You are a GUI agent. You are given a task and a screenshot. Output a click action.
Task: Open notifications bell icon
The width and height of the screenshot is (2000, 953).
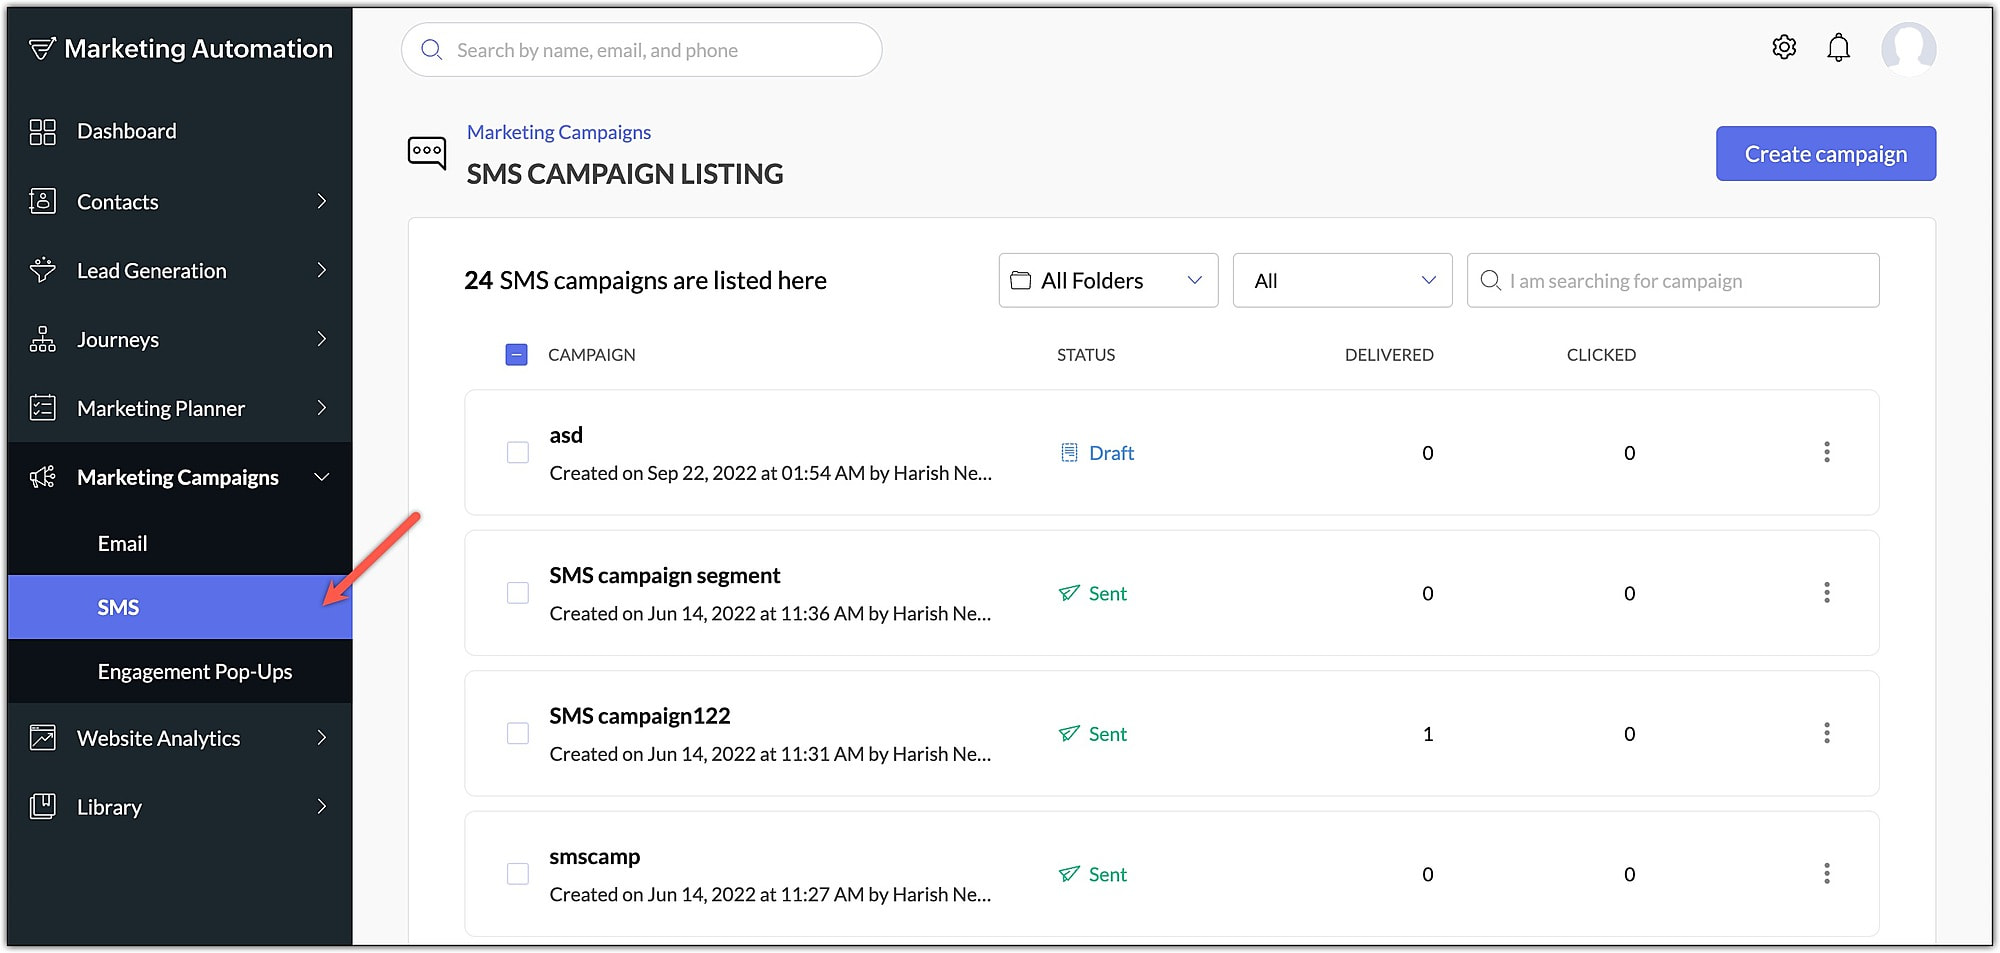click(1838, 47)
